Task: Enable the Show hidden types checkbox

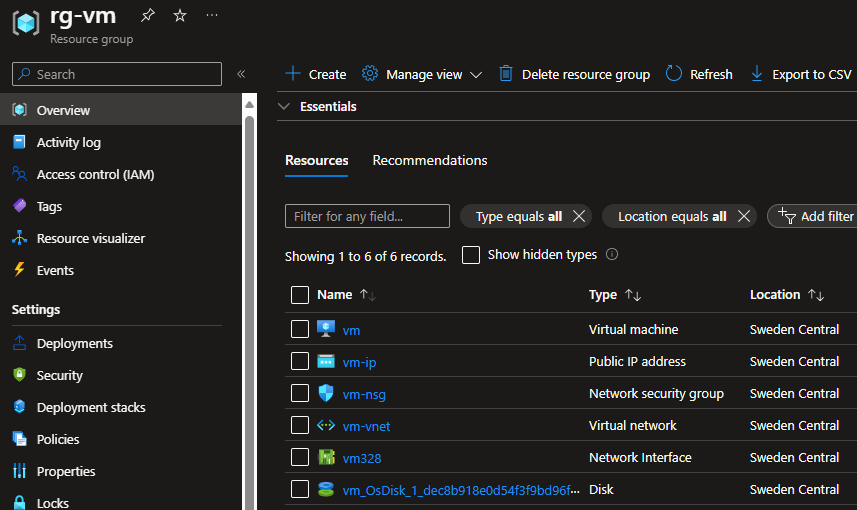Action: click(471, 255)
